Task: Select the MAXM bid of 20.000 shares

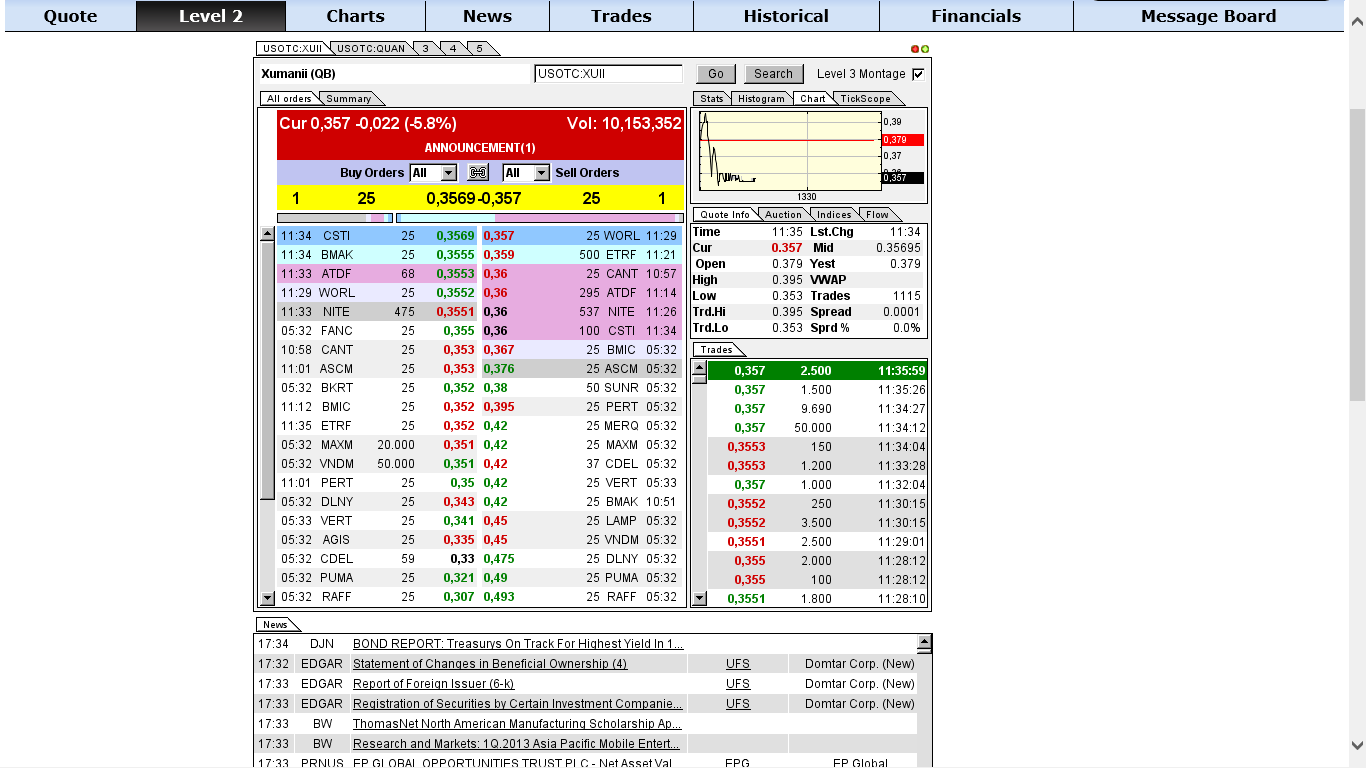Action: (x=378, y=445)
